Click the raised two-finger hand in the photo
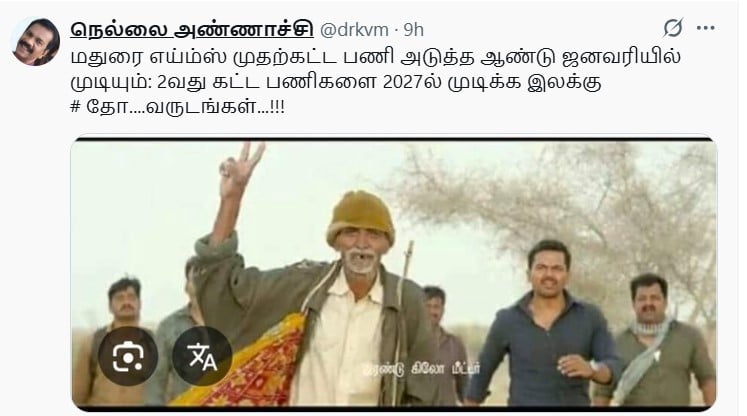 click(241, 169)
